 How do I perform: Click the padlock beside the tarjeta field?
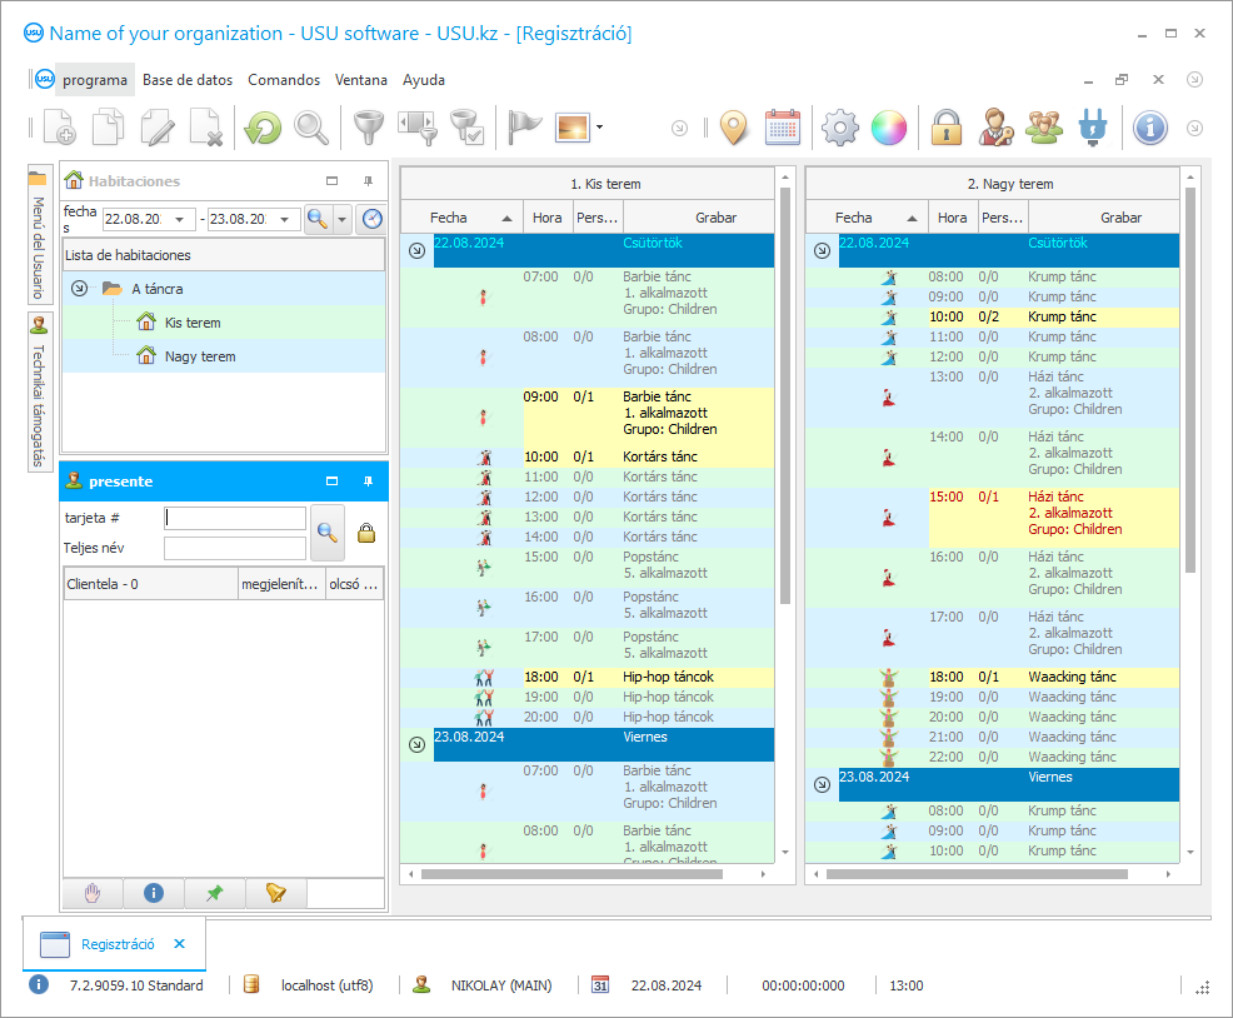tap(366, 533)
